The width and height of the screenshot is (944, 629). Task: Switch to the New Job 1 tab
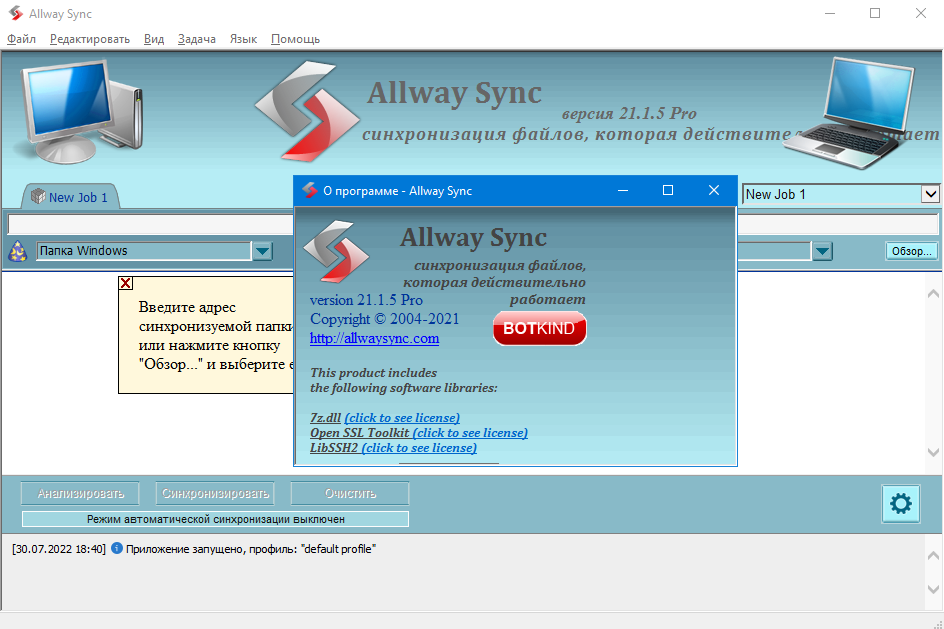pos(70,197)
